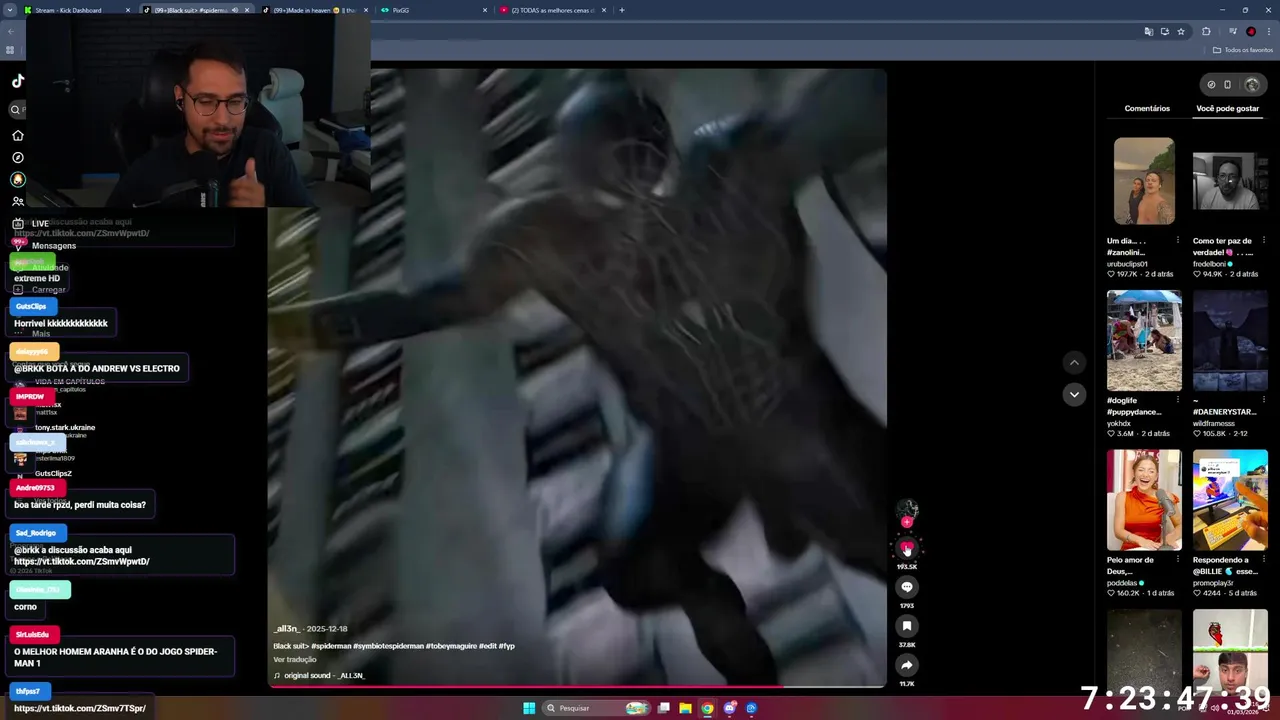Click the urubuclips01 author name

(x=1127, y=264)
